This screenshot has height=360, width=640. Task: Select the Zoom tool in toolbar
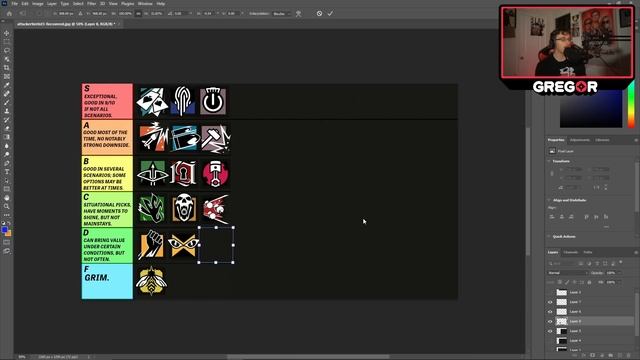pos(7,207)
